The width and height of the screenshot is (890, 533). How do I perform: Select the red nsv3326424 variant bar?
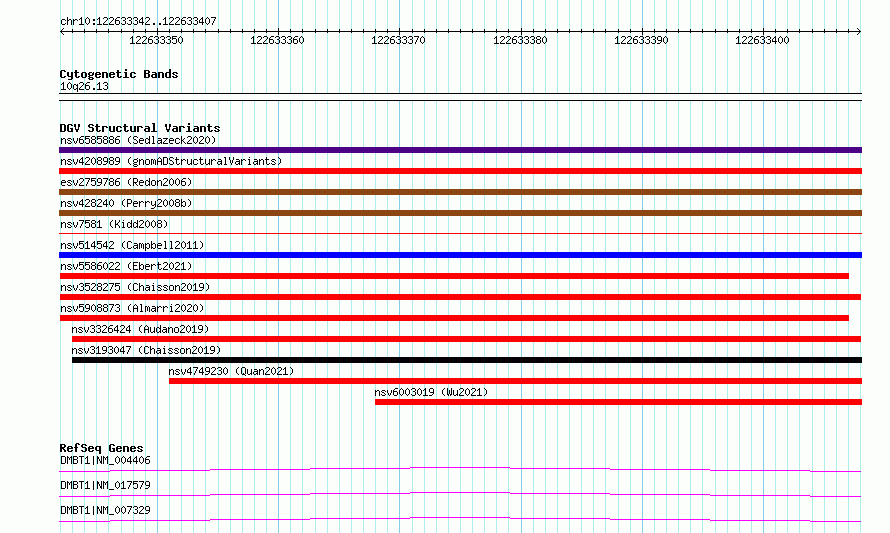[x=466, y=339]
